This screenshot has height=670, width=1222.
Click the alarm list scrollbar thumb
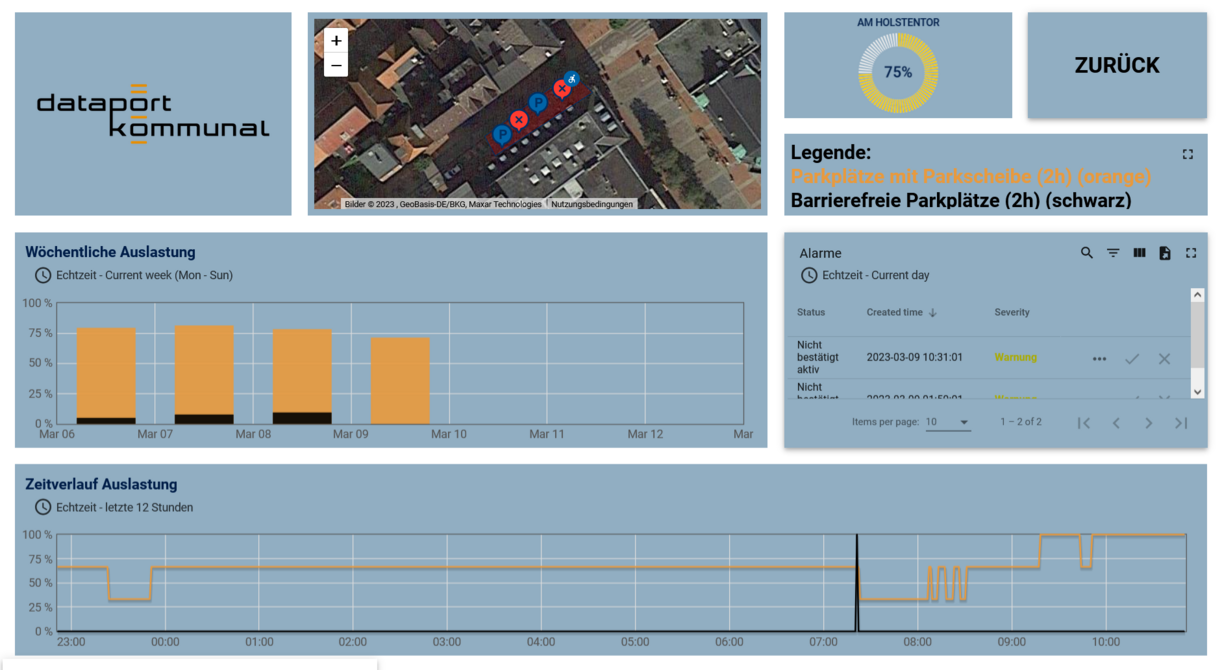point(1197,336)
